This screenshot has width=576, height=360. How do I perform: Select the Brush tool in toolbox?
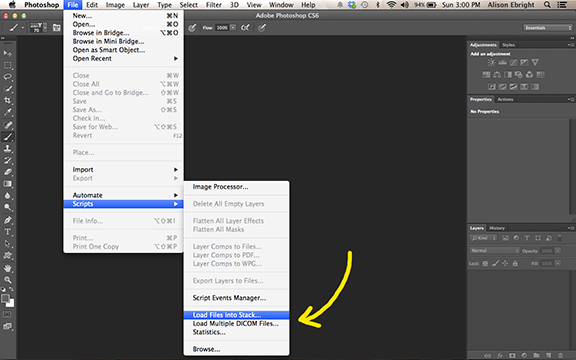point(7,137)
